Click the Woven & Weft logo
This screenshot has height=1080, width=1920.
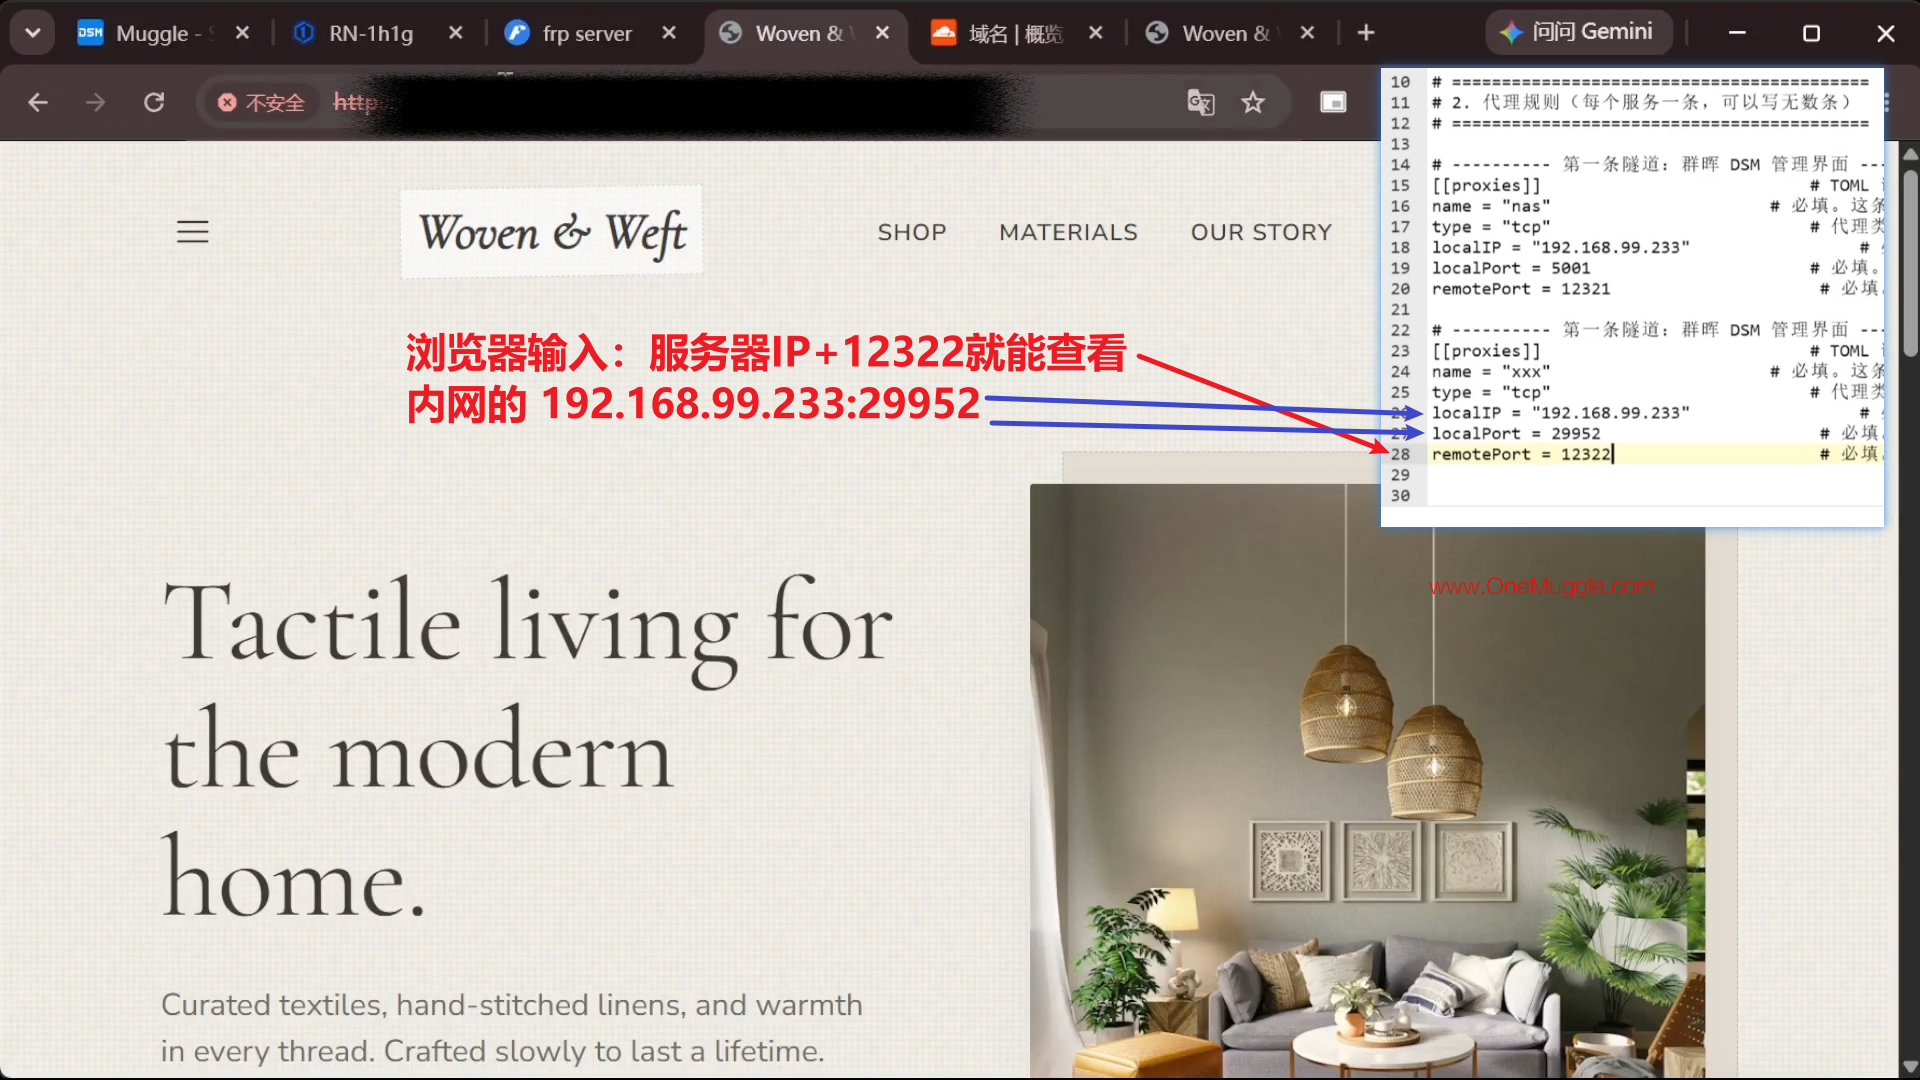point(552,232)
